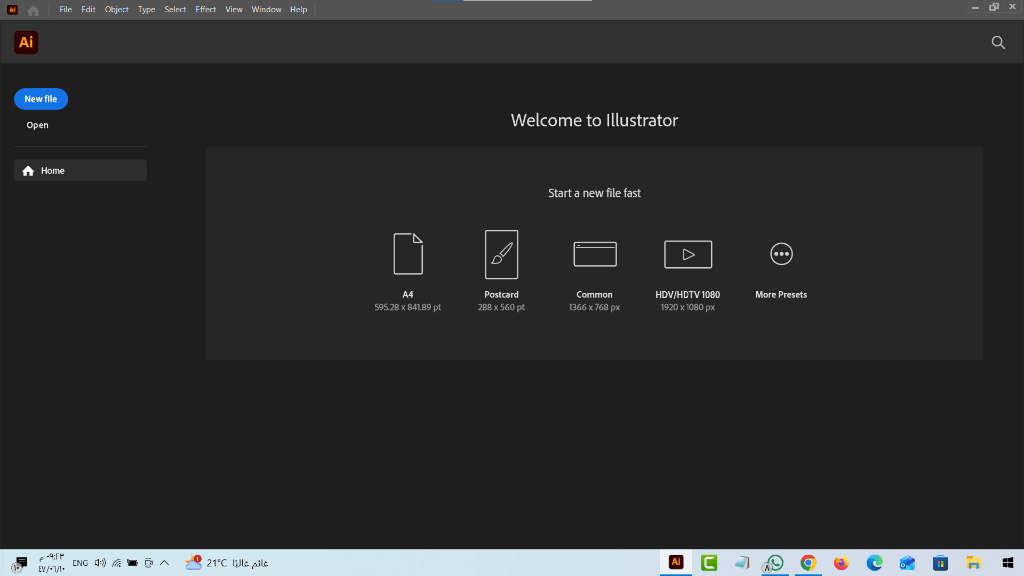Select the Home tab in sidebar
Viewport: 1024px width, 576px height.
click(80, 171)
